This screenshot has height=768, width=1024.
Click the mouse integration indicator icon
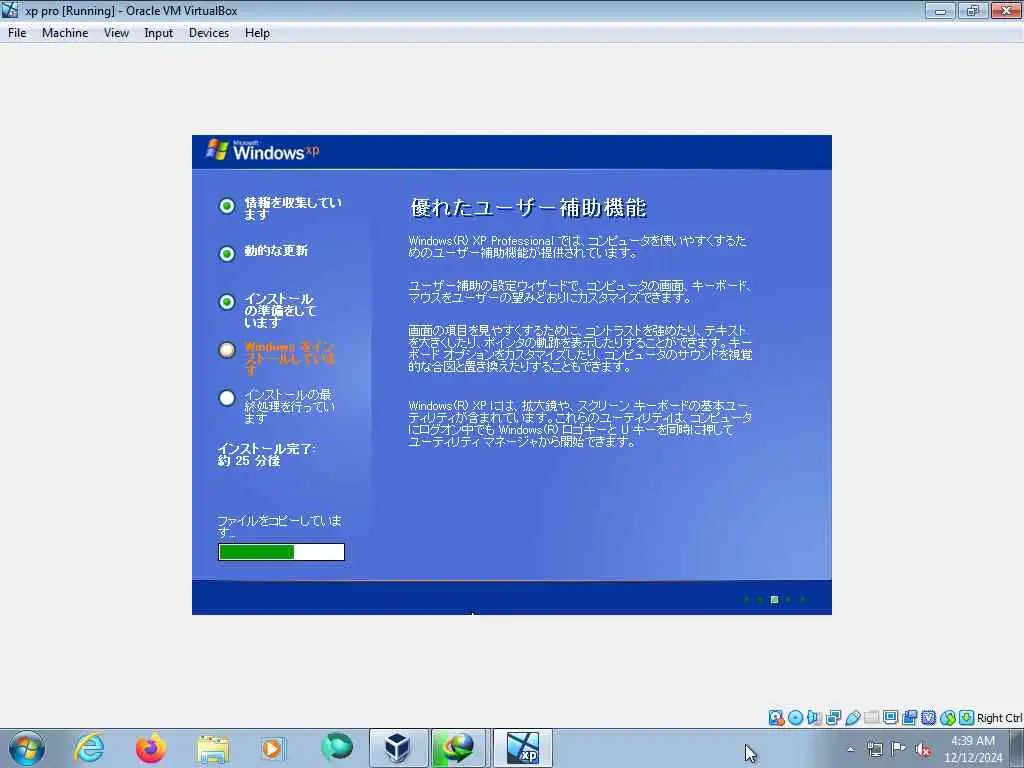pos(948,718)
